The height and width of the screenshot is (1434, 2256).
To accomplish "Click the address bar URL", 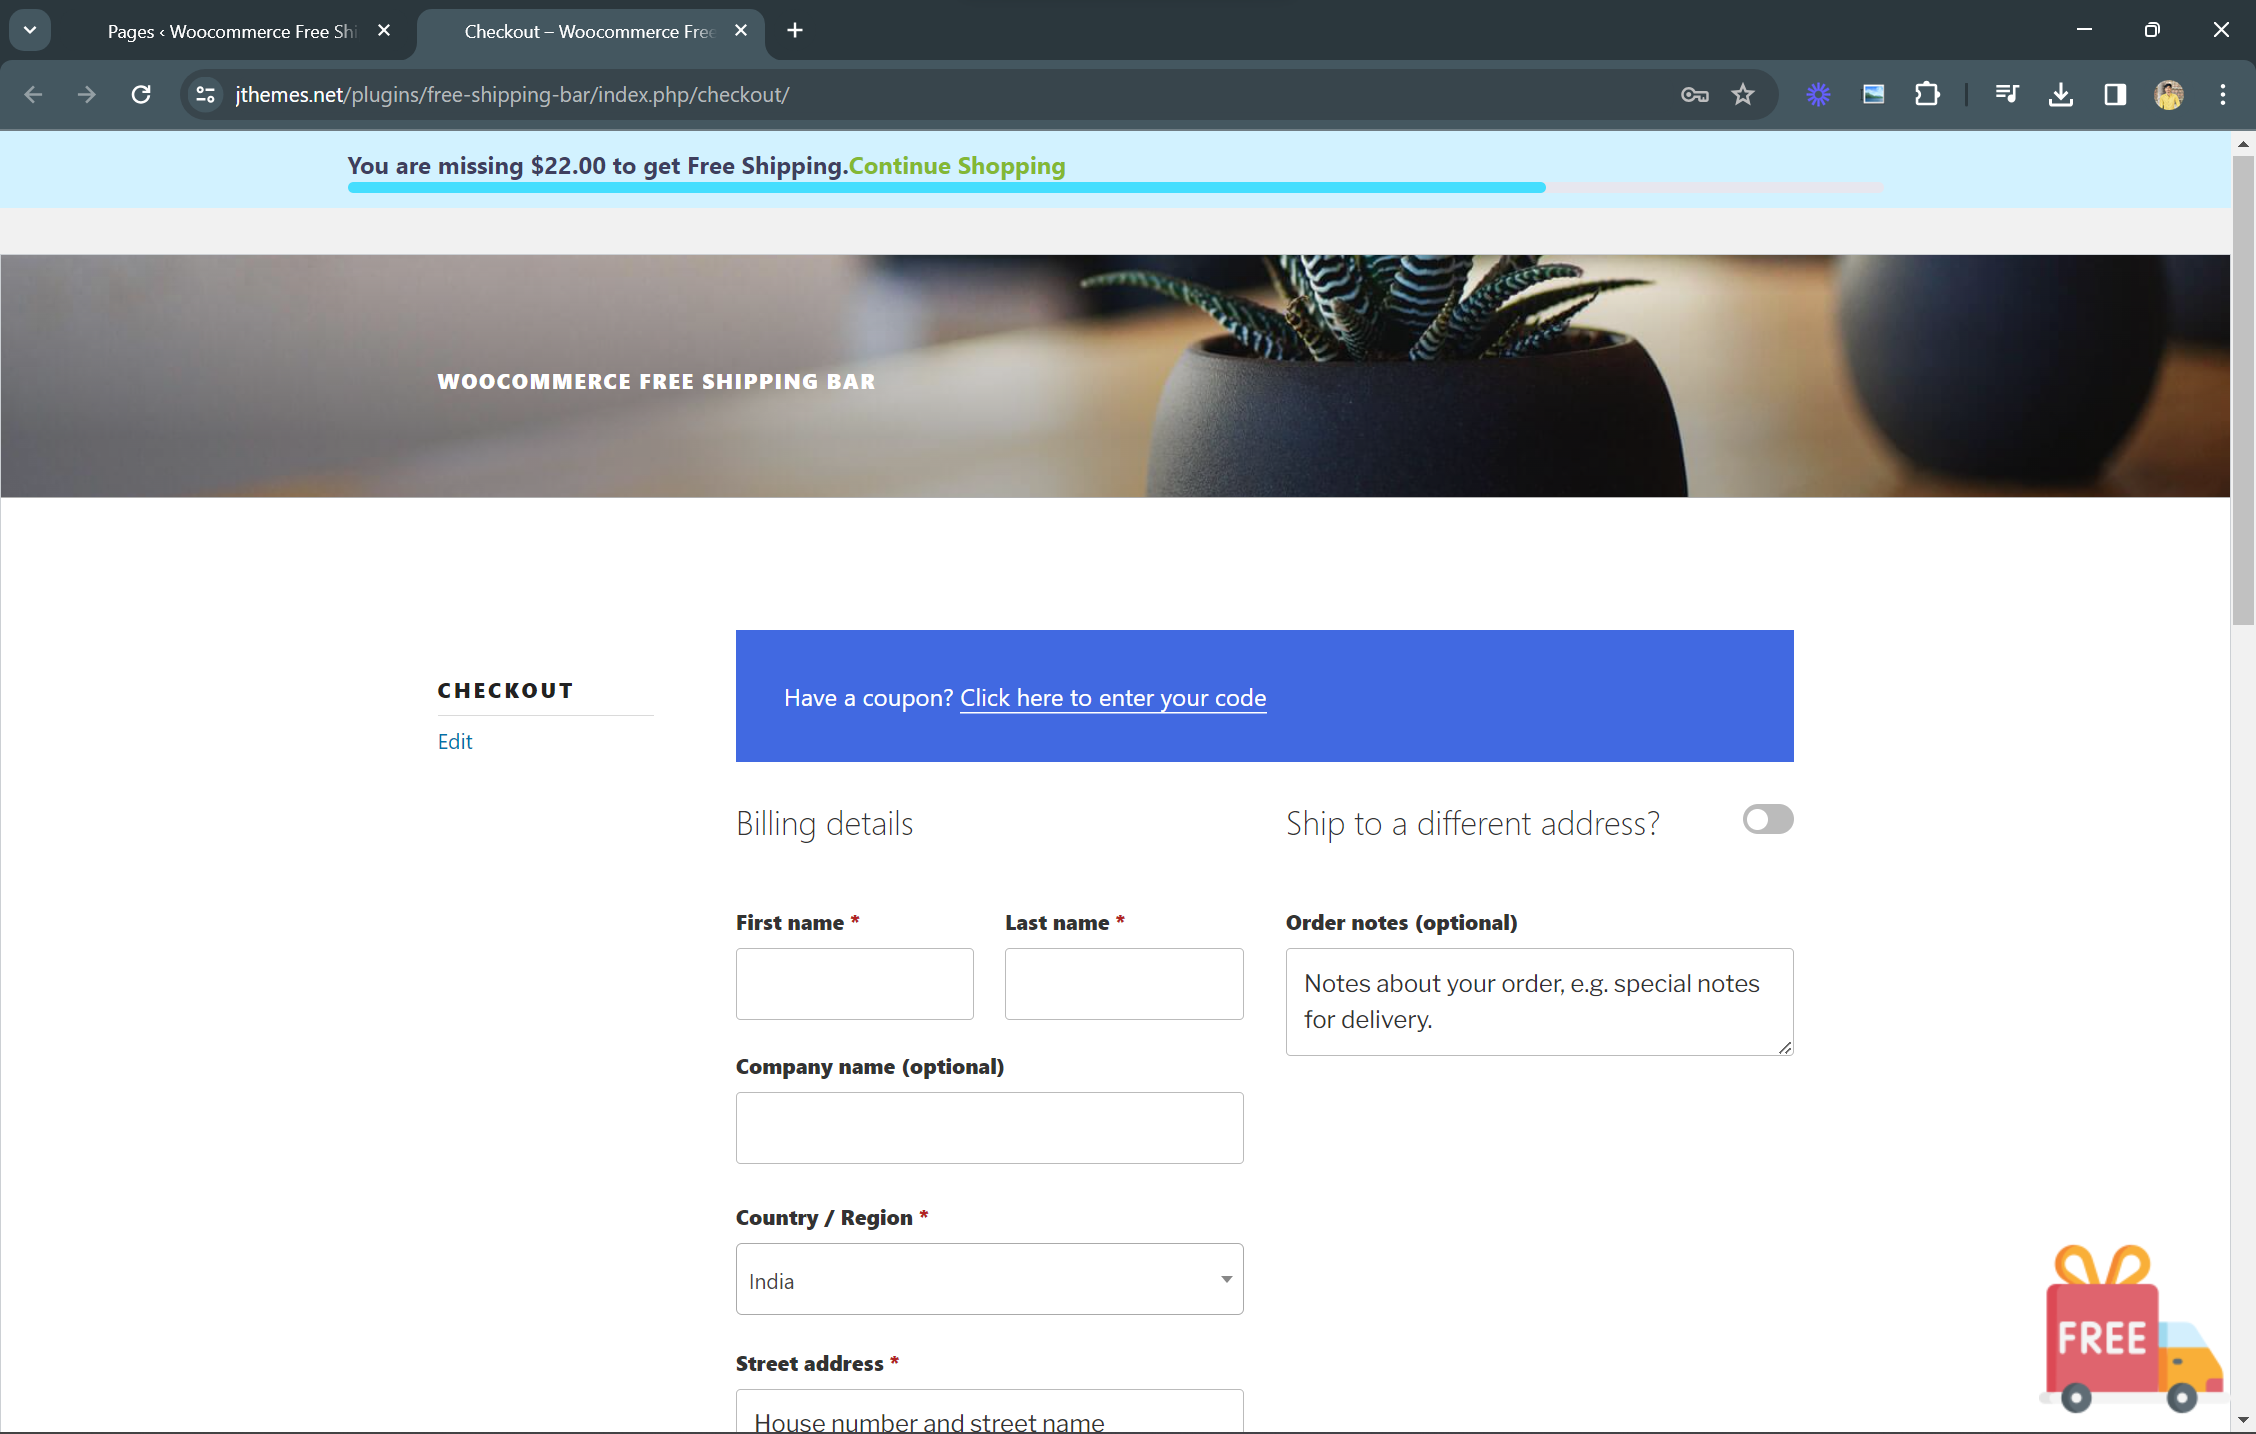I will [x=512, y=94].
